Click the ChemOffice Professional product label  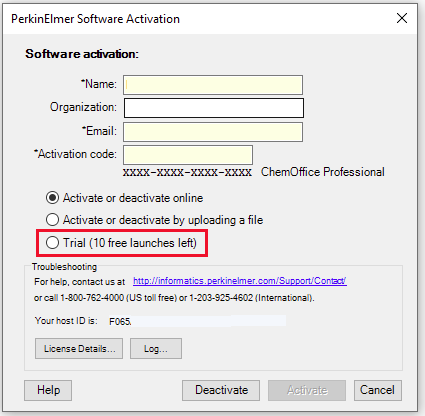[323, 172]
